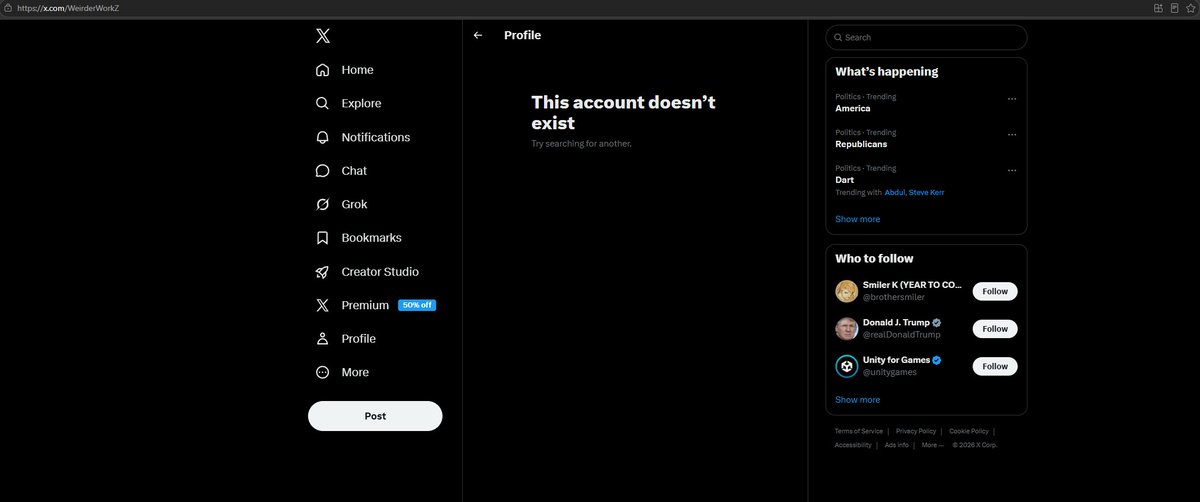This screenshot has height=502, width=1200.
Task: Click the Post button
Action: pos(375,416)
